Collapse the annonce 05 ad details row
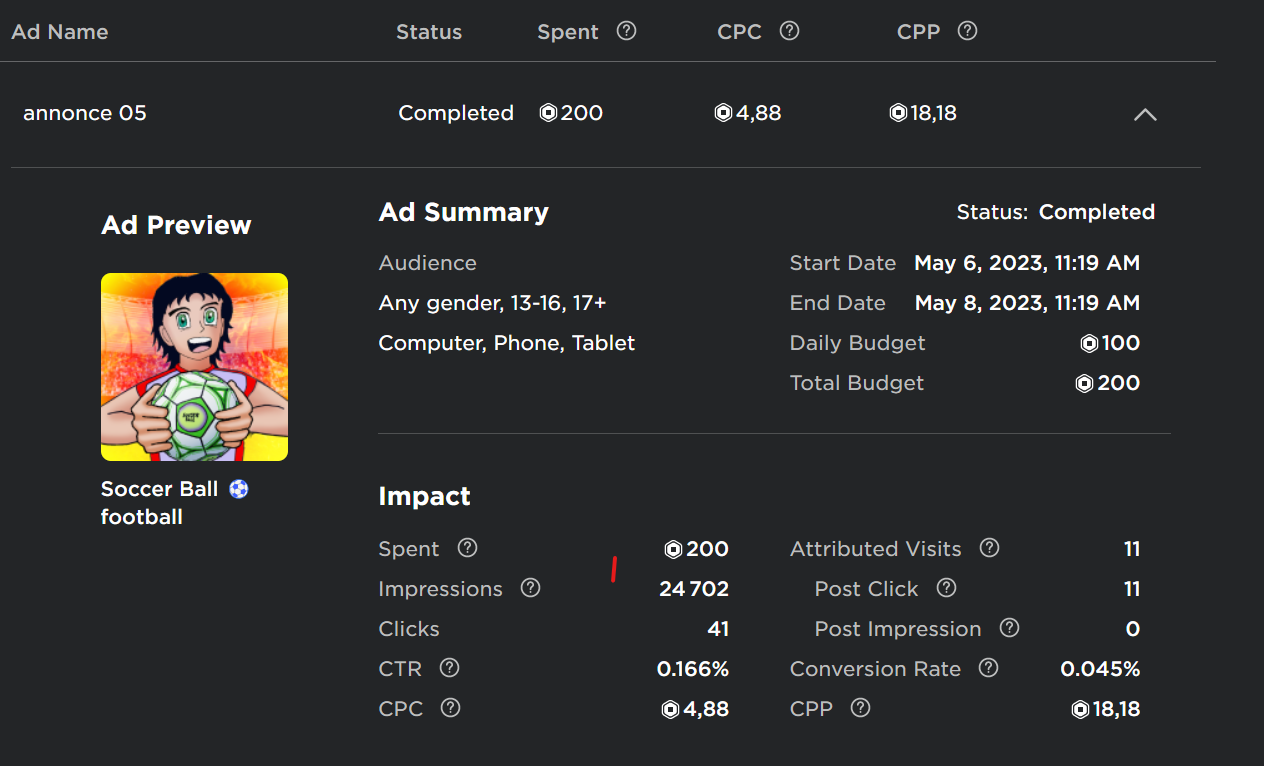Screen dimensions: 1264x766 point(1145,114)
